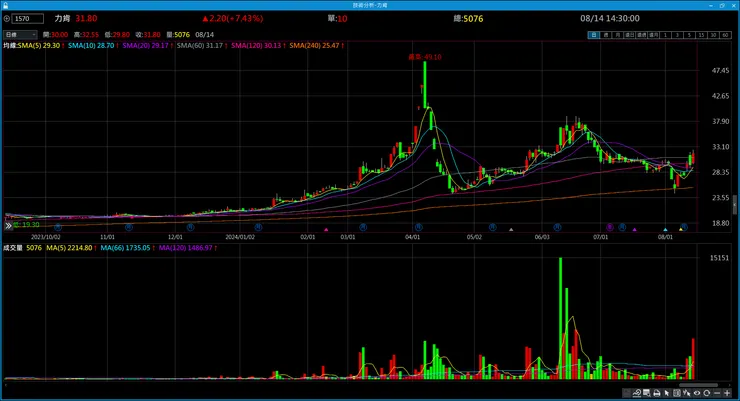Click the SMA(60) 31.17 indicator label
The width and height of the screenshot is (740, 401).
pyautogui.click(x=200, y=45)
